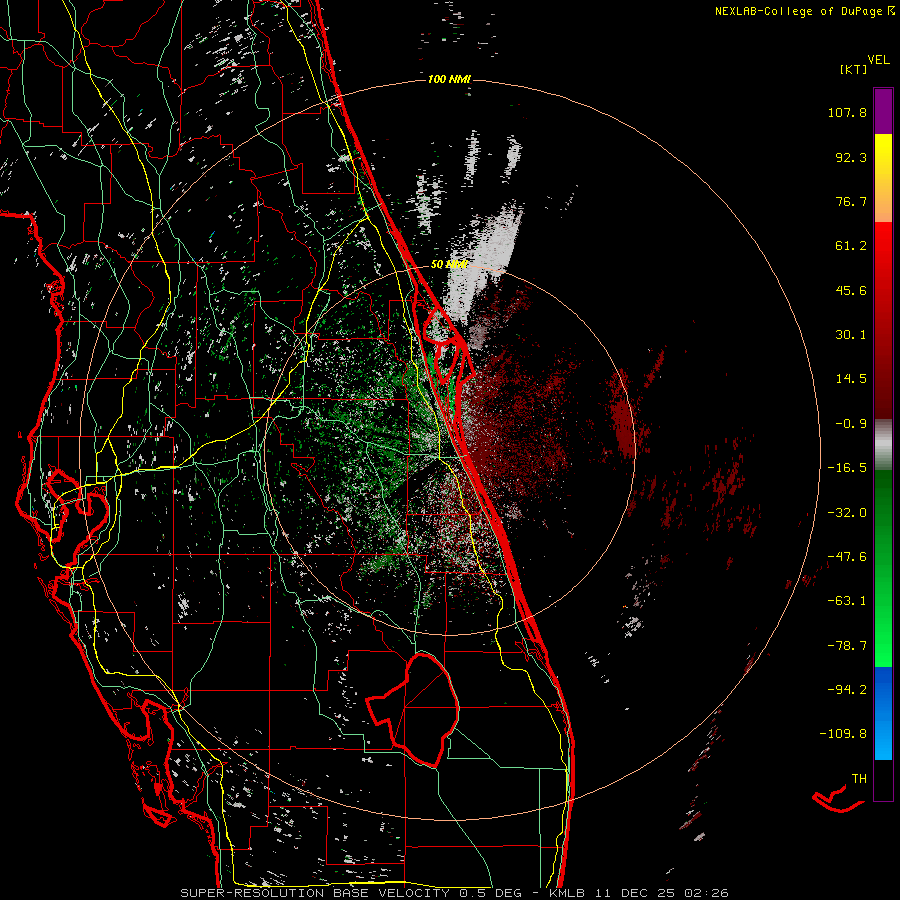Click the 45.6 velocity scale value
900x900 pixels.
851,290
